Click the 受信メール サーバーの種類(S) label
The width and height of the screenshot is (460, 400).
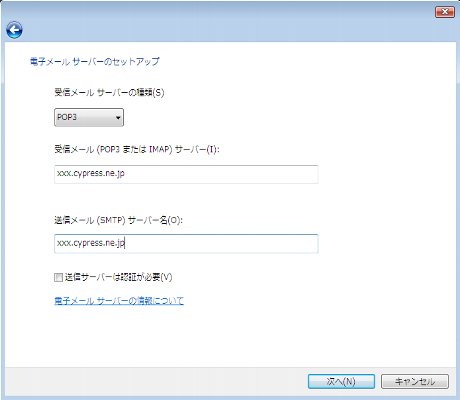pyautogui.click(x=109, y=92)
